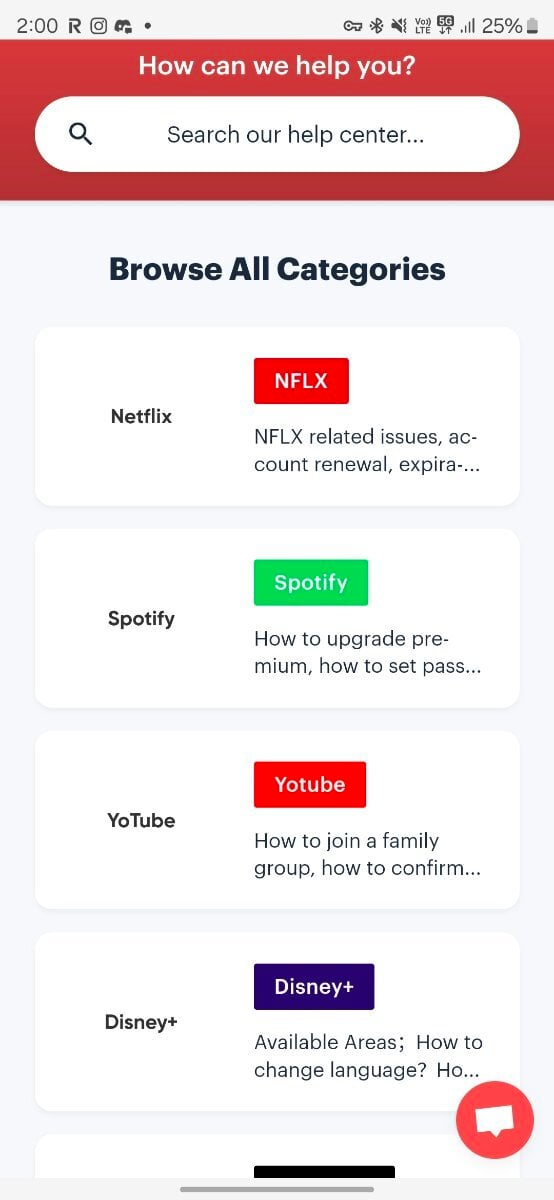This screenshot has width=554, height=1200.
Task: Tap the VPN key status icon
Action: pyautogui.click(x=352, y=26)
